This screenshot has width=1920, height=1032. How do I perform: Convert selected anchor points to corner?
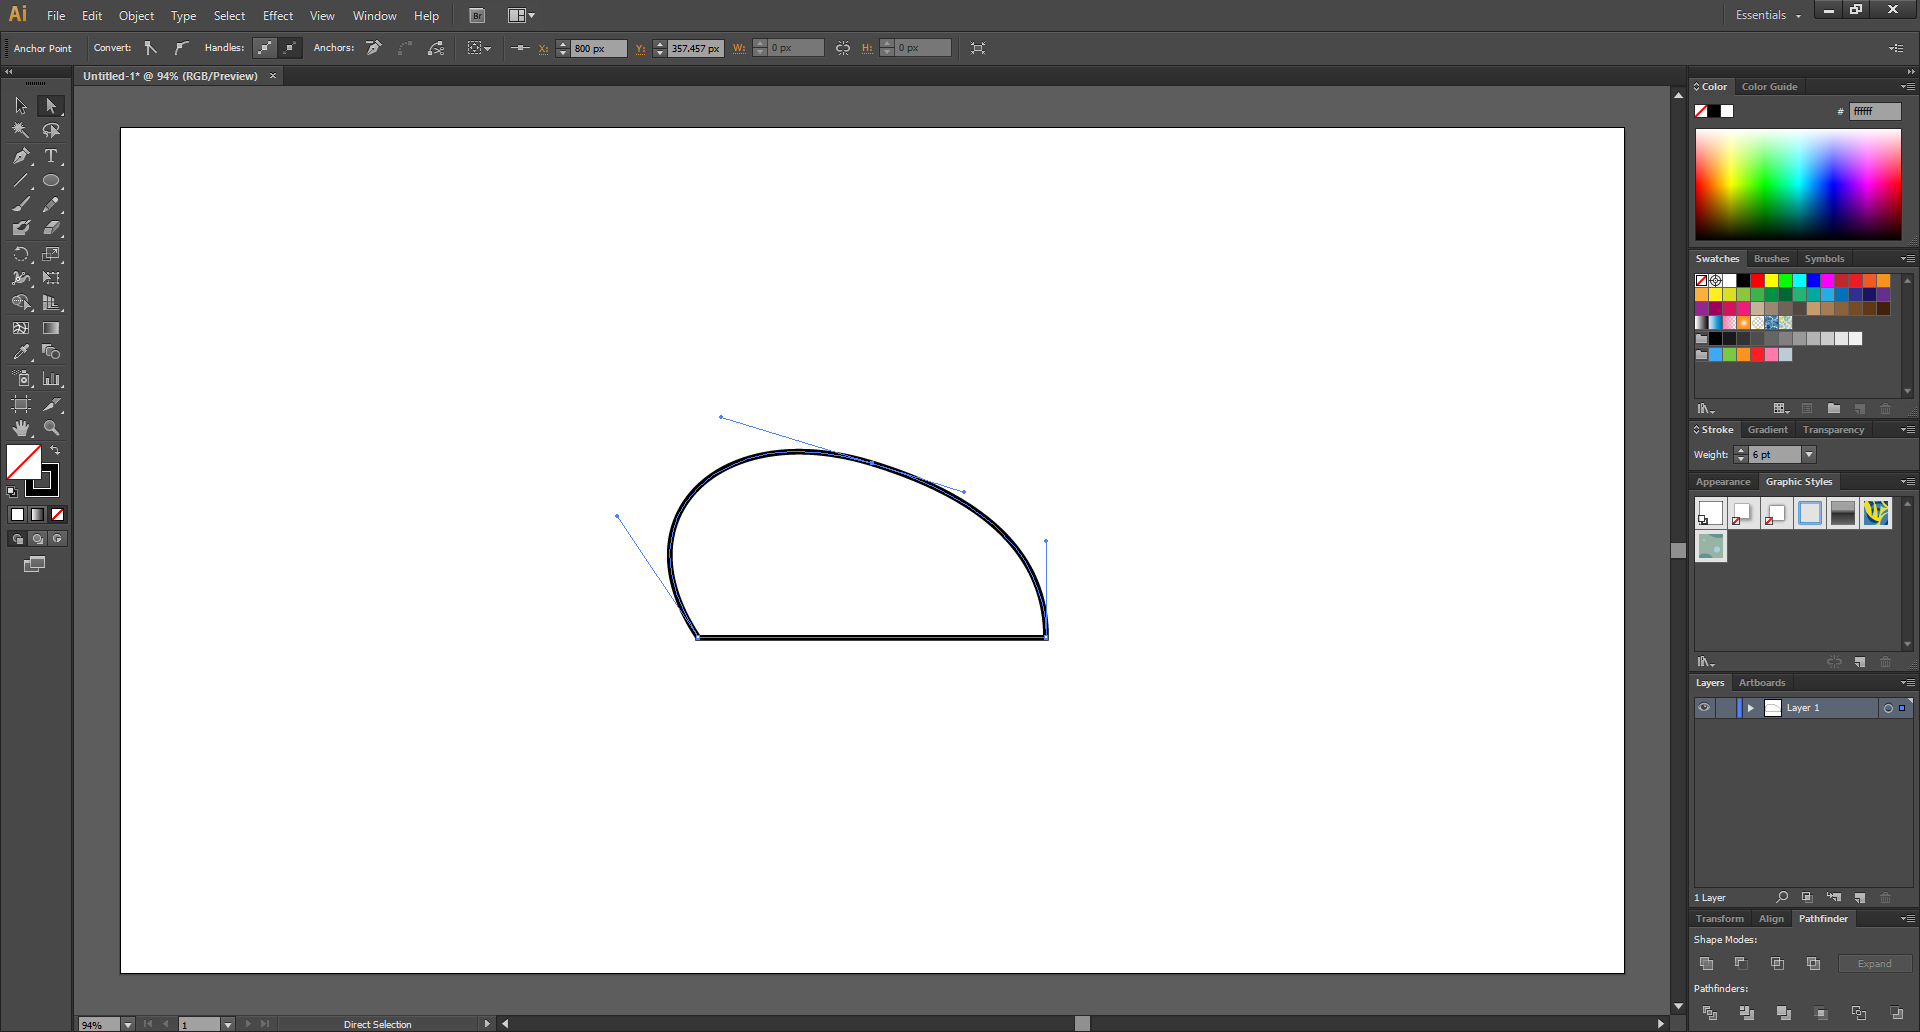point(151,48)
